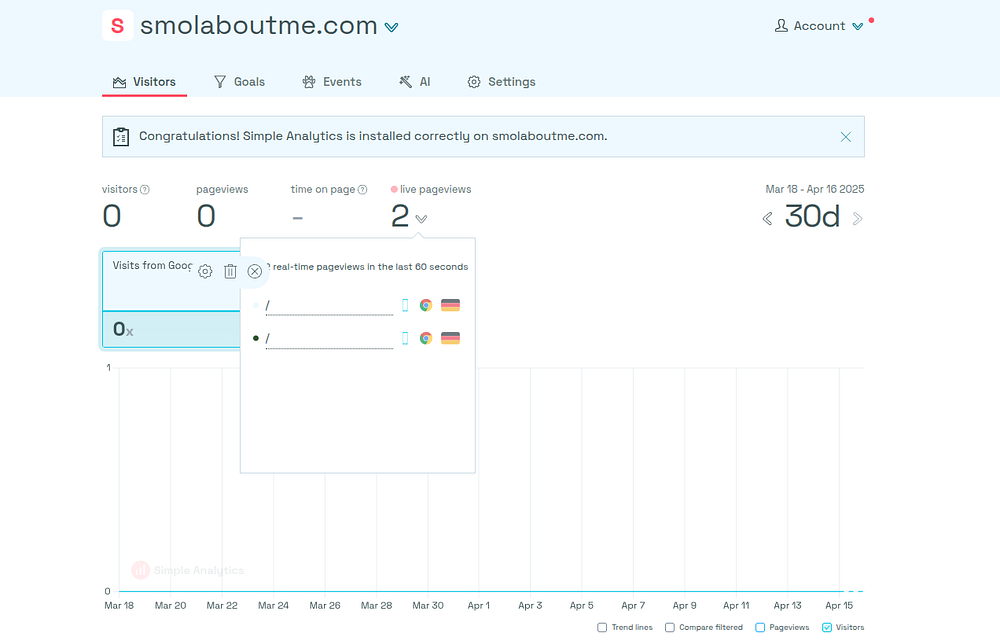Dismiss the installation congratulations banner
The width and height of the screenshot is (1000, 641).
(846, 136)
